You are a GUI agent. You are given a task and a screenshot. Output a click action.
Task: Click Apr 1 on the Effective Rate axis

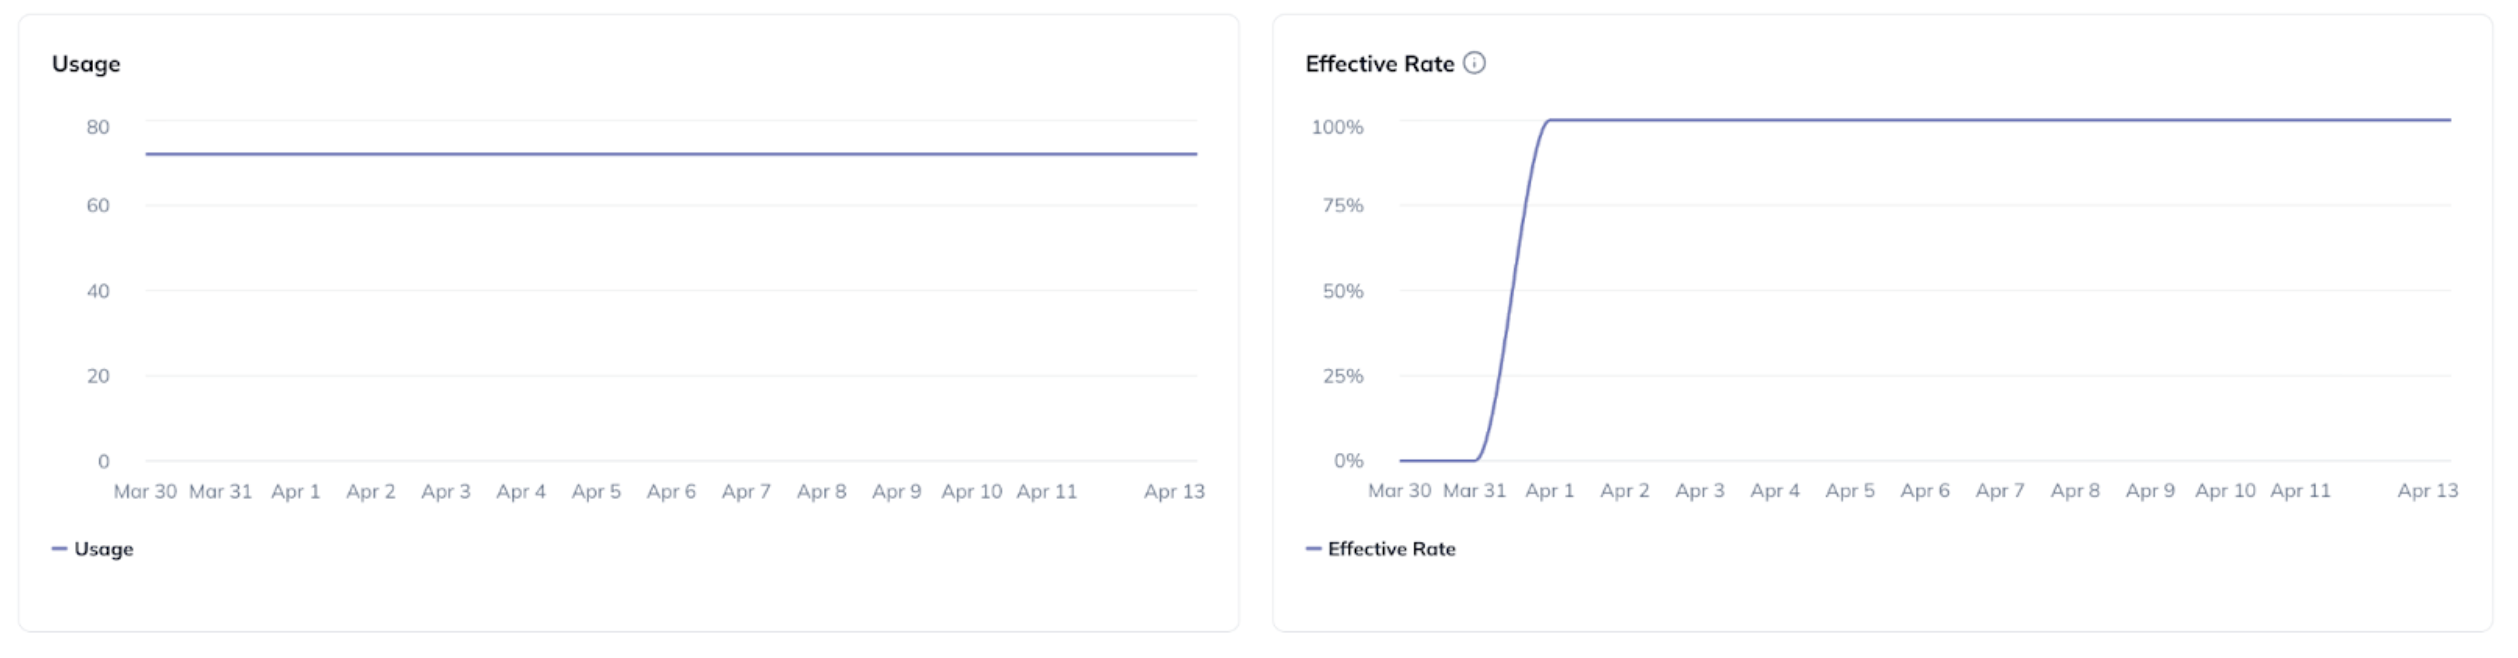(1549, 491)
